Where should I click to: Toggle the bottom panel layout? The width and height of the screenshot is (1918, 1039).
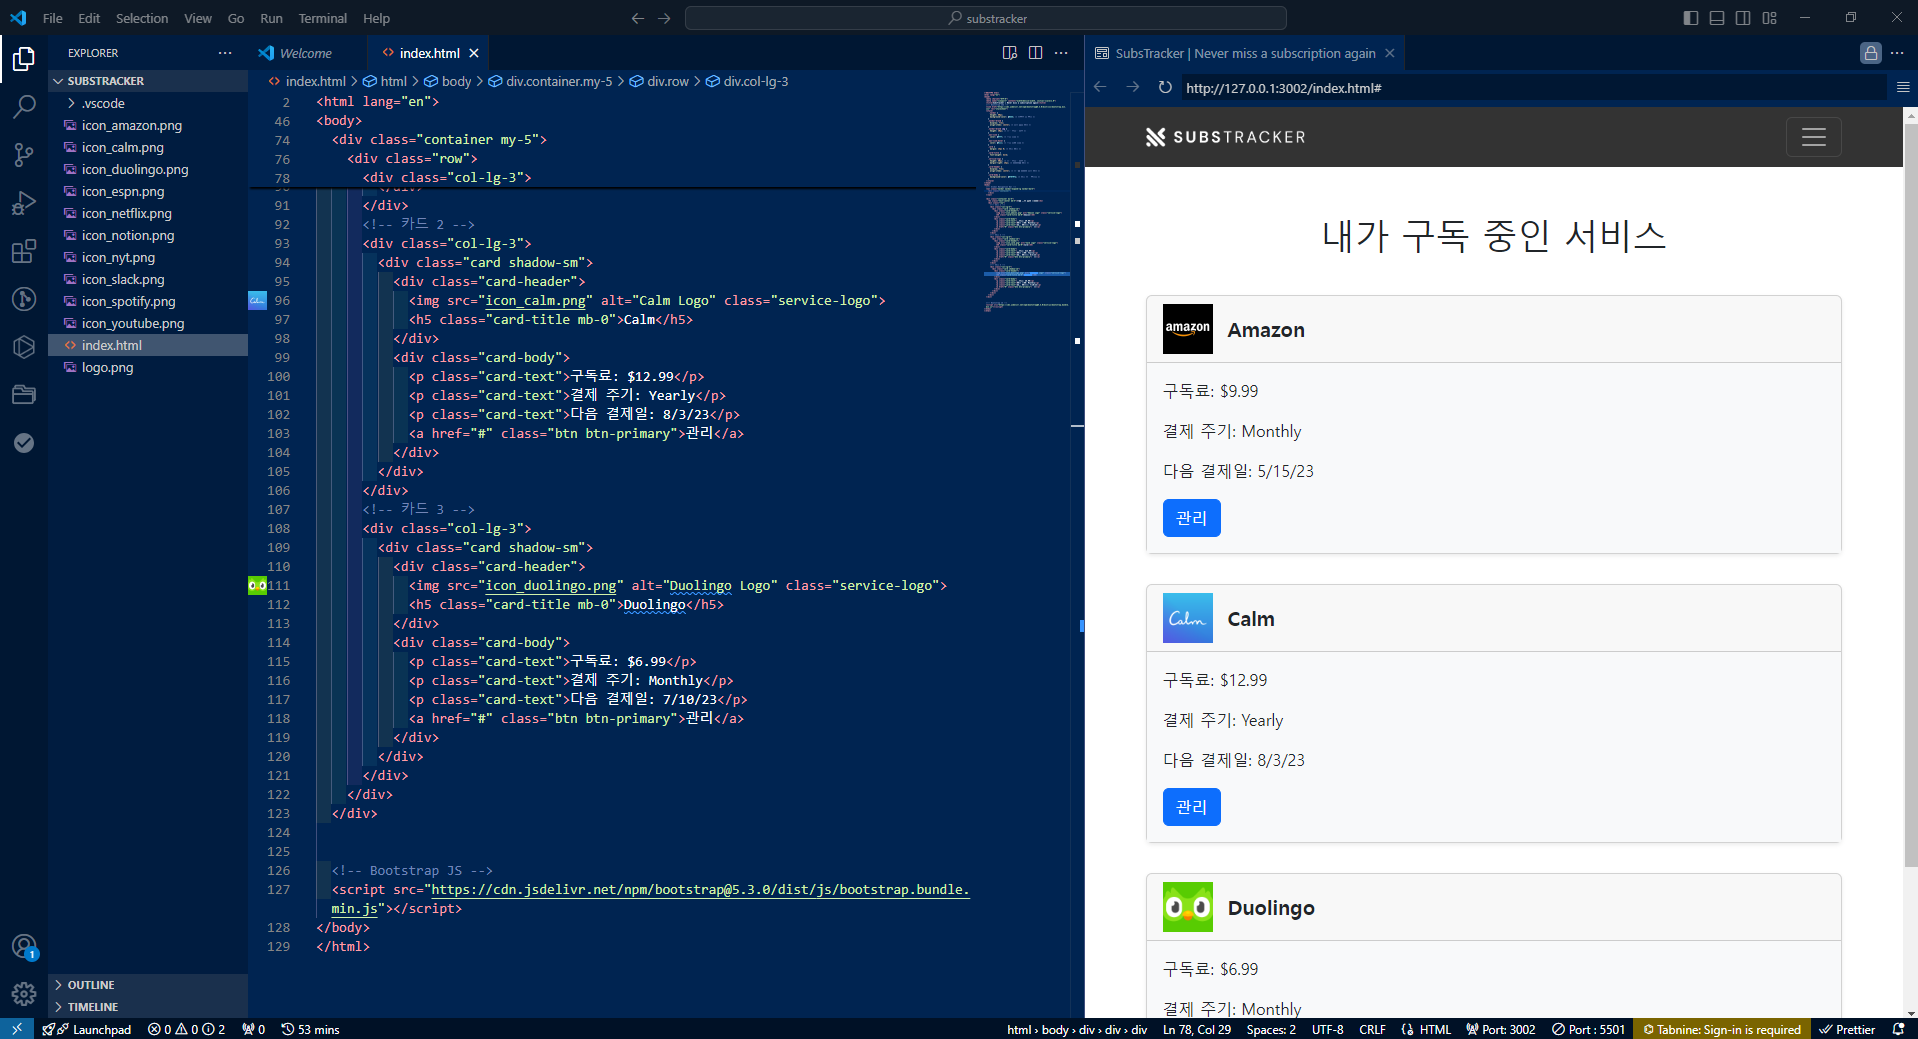pos(1717,18)
